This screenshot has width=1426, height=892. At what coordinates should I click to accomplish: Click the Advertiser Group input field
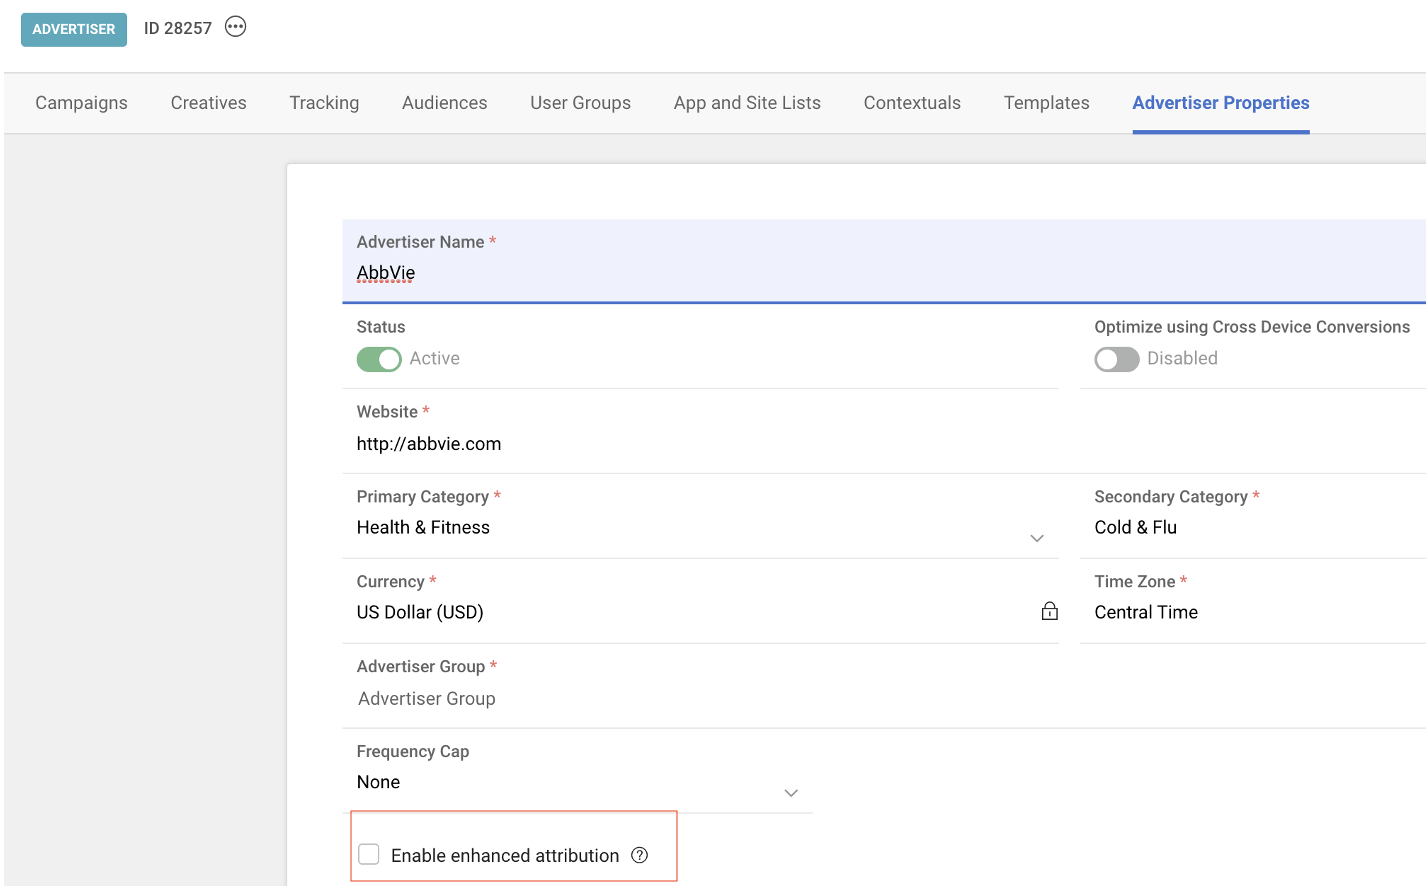pyautogui.click(x=884, y=686)
